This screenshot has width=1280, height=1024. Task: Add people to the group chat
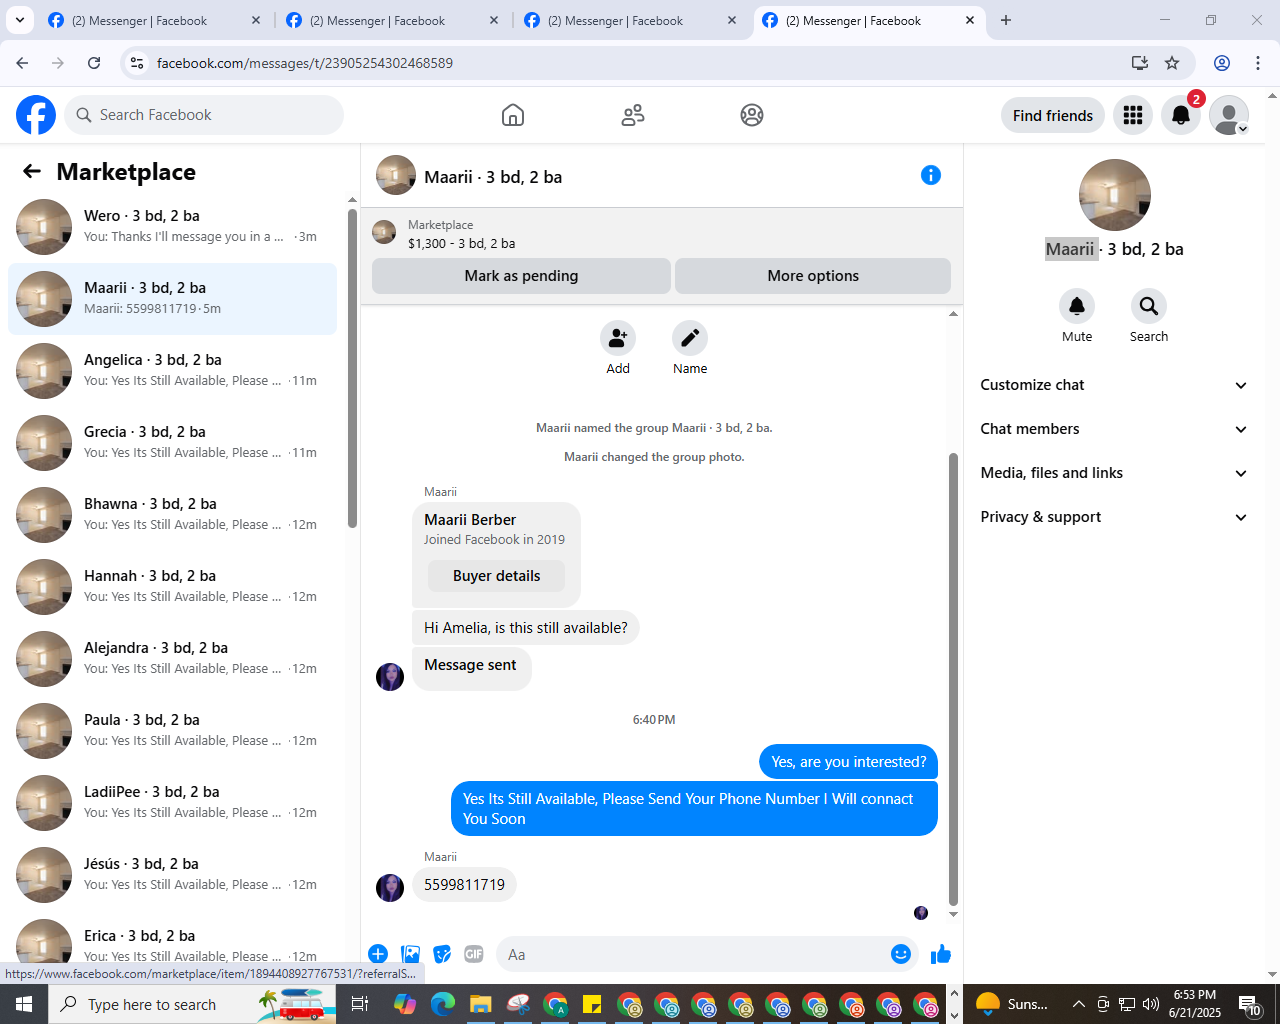[x=618, y=338]
